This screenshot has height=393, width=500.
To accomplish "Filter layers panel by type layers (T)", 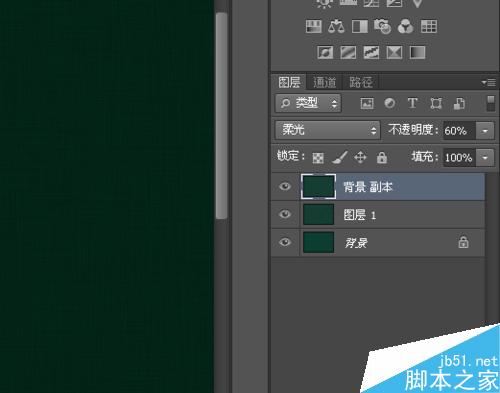I will pyautogui.click(x=413, y=103).
